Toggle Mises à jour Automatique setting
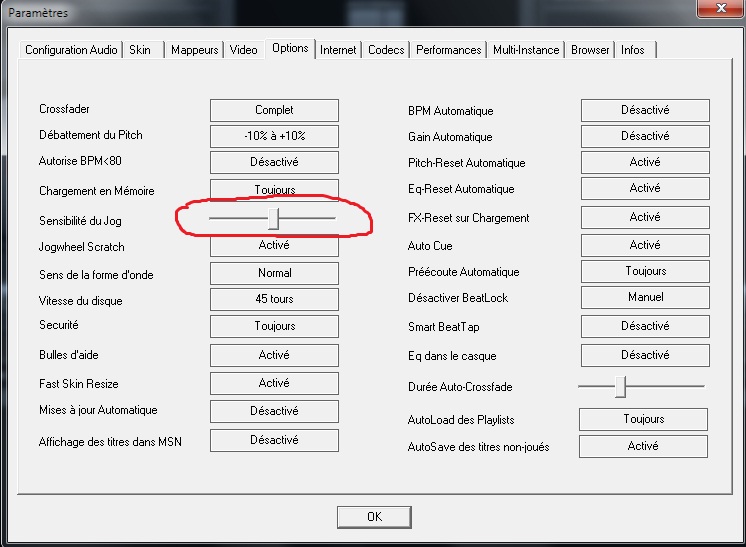This screenshot has width=746, height=547. click(x=274, y=411)
